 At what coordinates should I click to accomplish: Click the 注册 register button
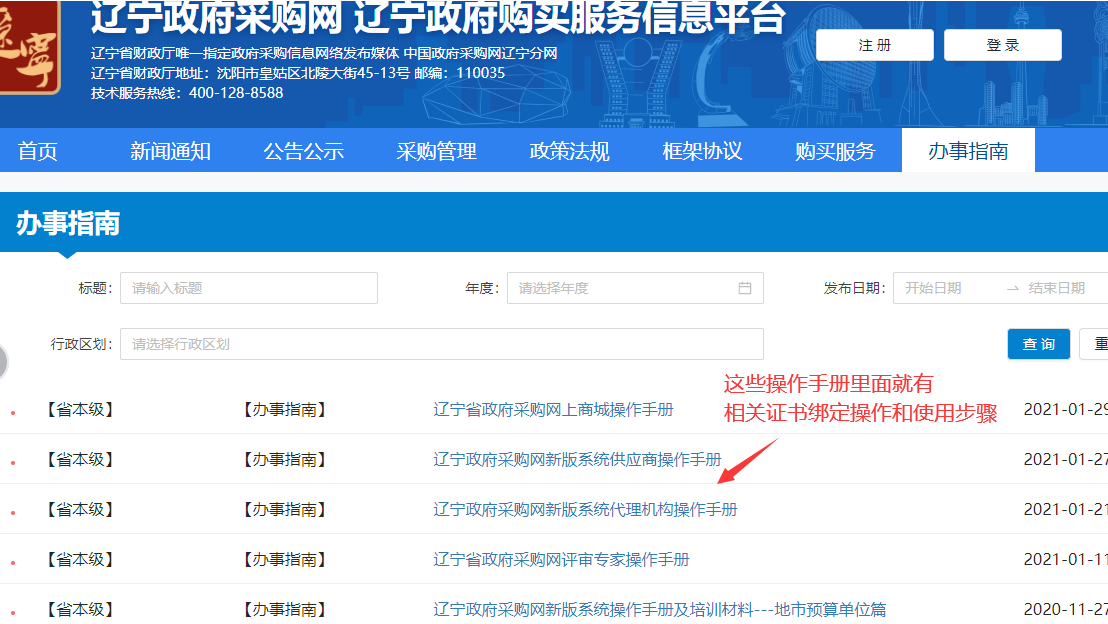(874, 45)
